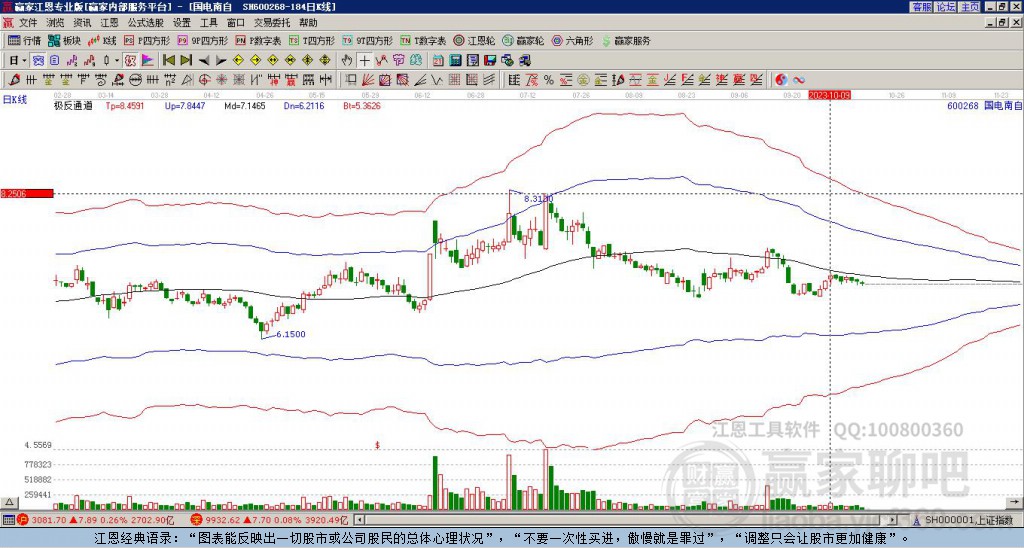Click the colorful flag icon
1024x548 pixels.
[x=148, y=61]
